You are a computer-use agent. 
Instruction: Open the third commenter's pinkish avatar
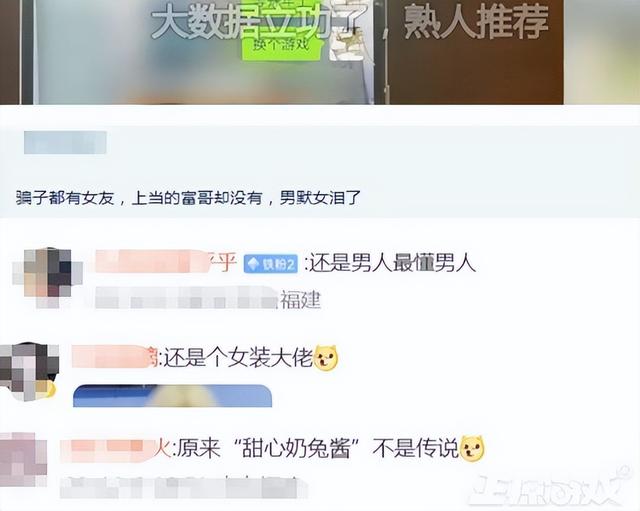click(23, 460)
